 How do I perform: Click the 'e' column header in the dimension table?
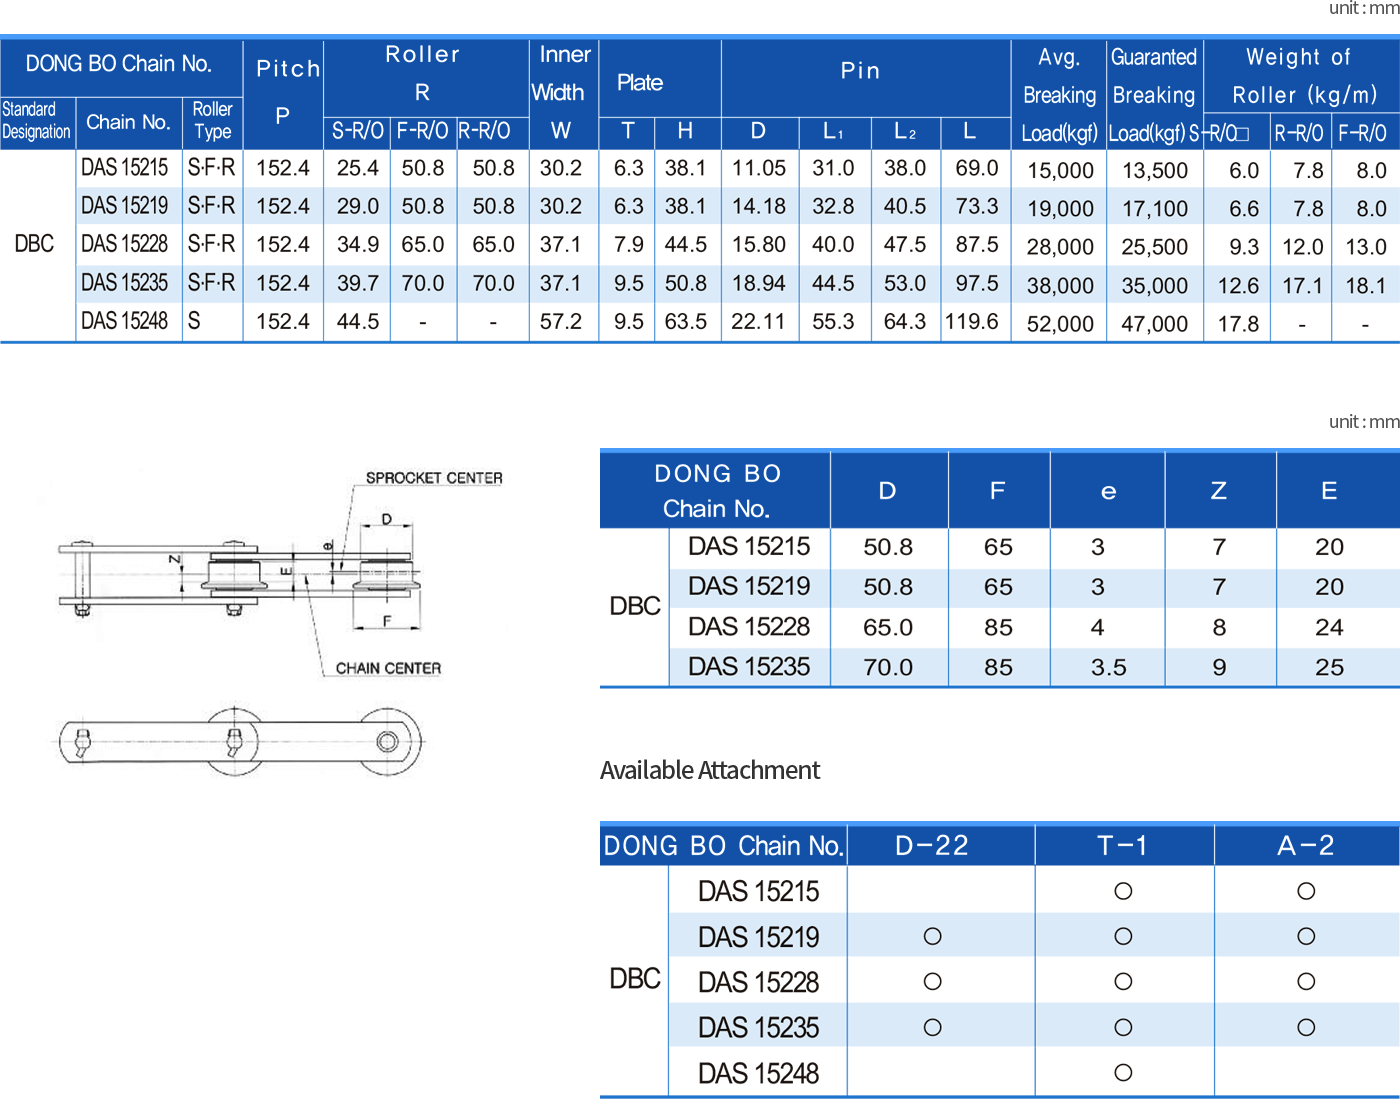tap(1108, 491)
